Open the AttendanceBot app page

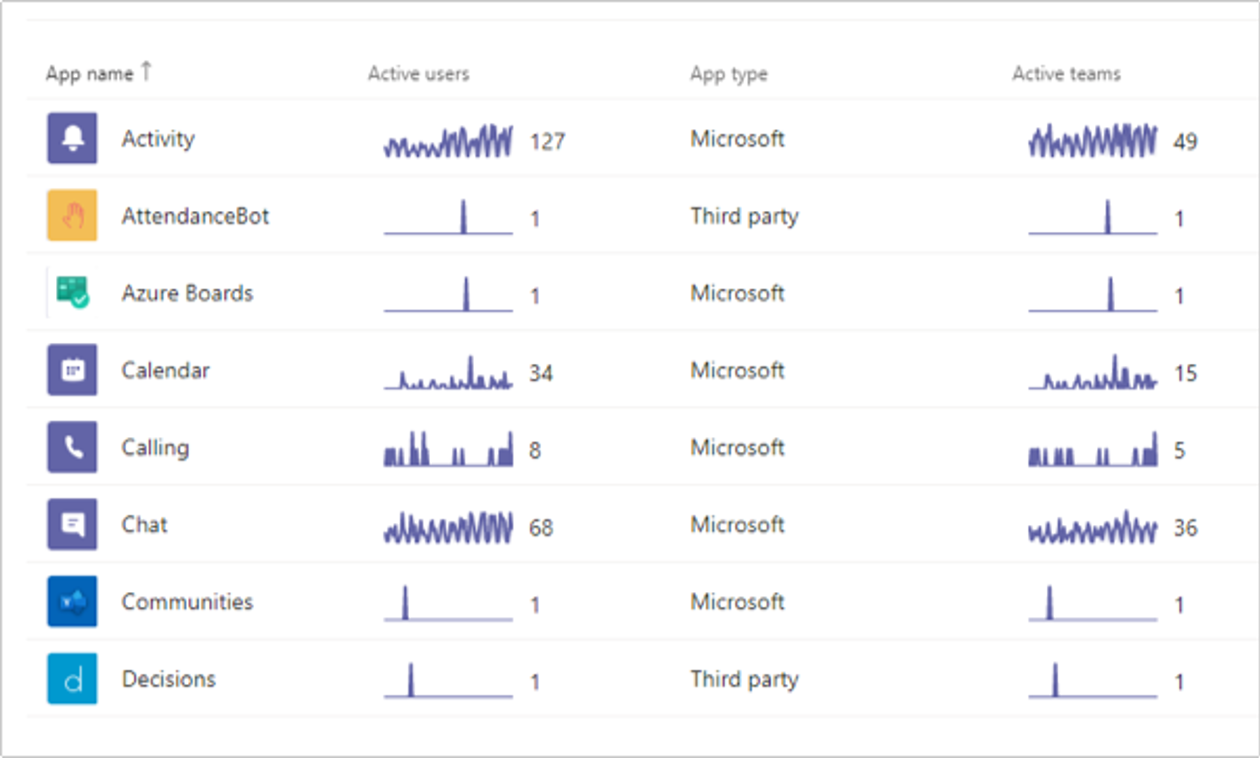pos(196,215)
